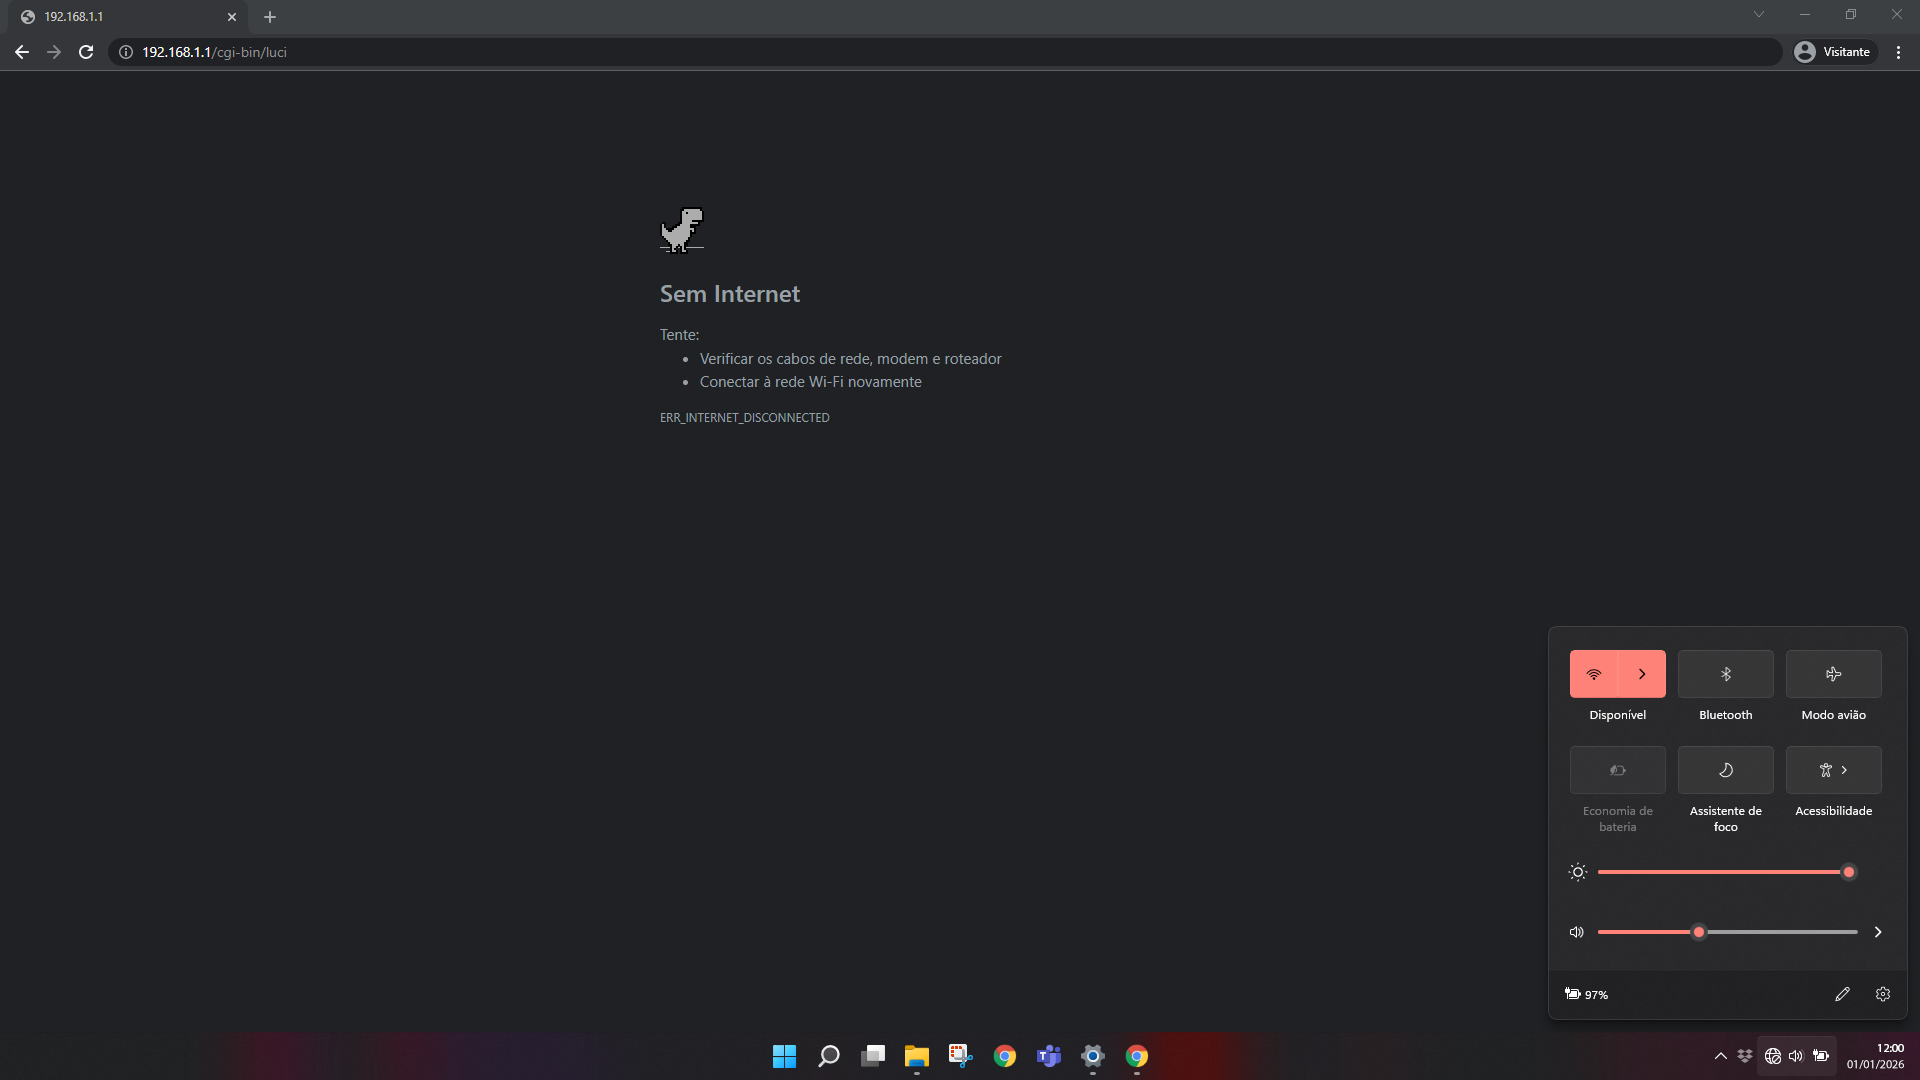This screenshot has width=1920, height=1080.
Task: Open File Explorer from the taskbar
Action: click(916, 1056)
